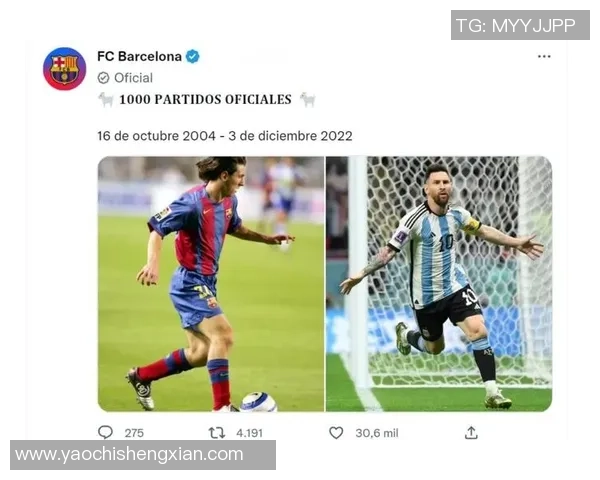Click the right goat emoji in tweet
Viewport: 600px width, 480px height.
[308, 100]
